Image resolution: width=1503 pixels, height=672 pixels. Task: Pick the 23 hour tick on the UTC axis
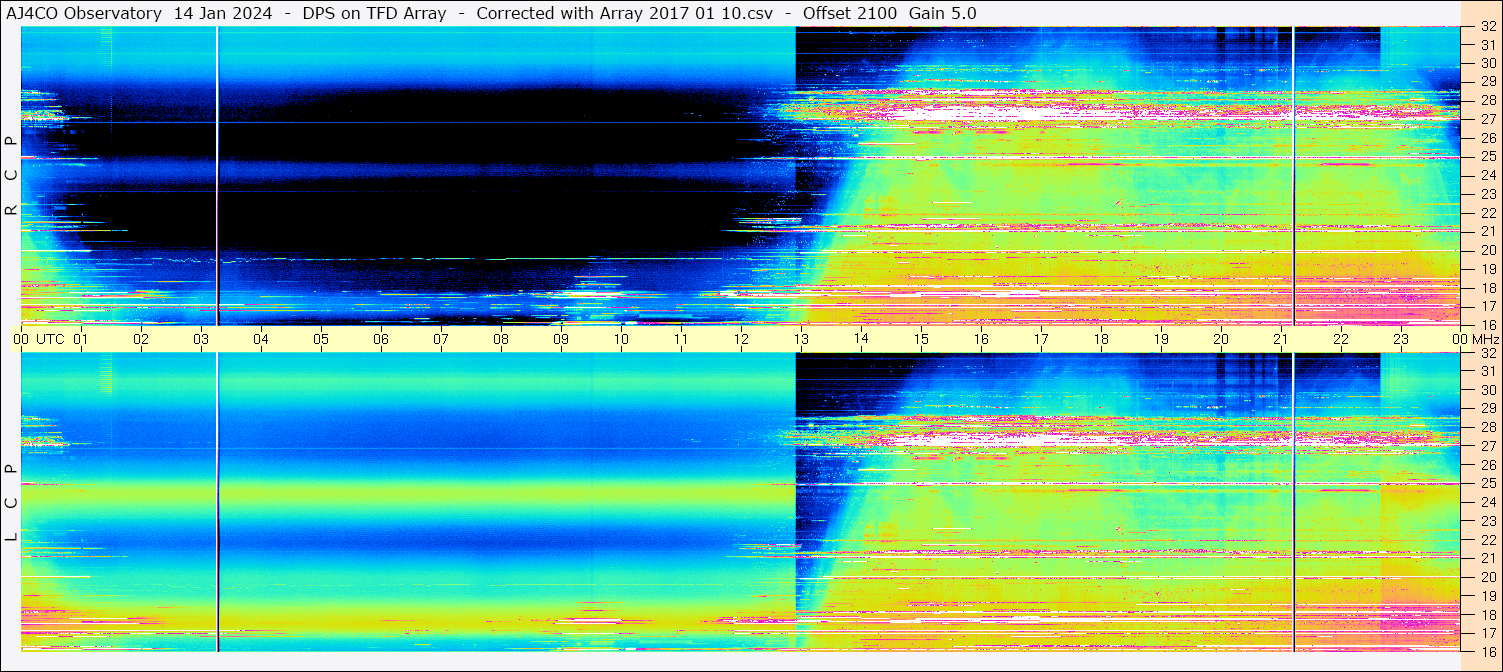point(1401,339)
